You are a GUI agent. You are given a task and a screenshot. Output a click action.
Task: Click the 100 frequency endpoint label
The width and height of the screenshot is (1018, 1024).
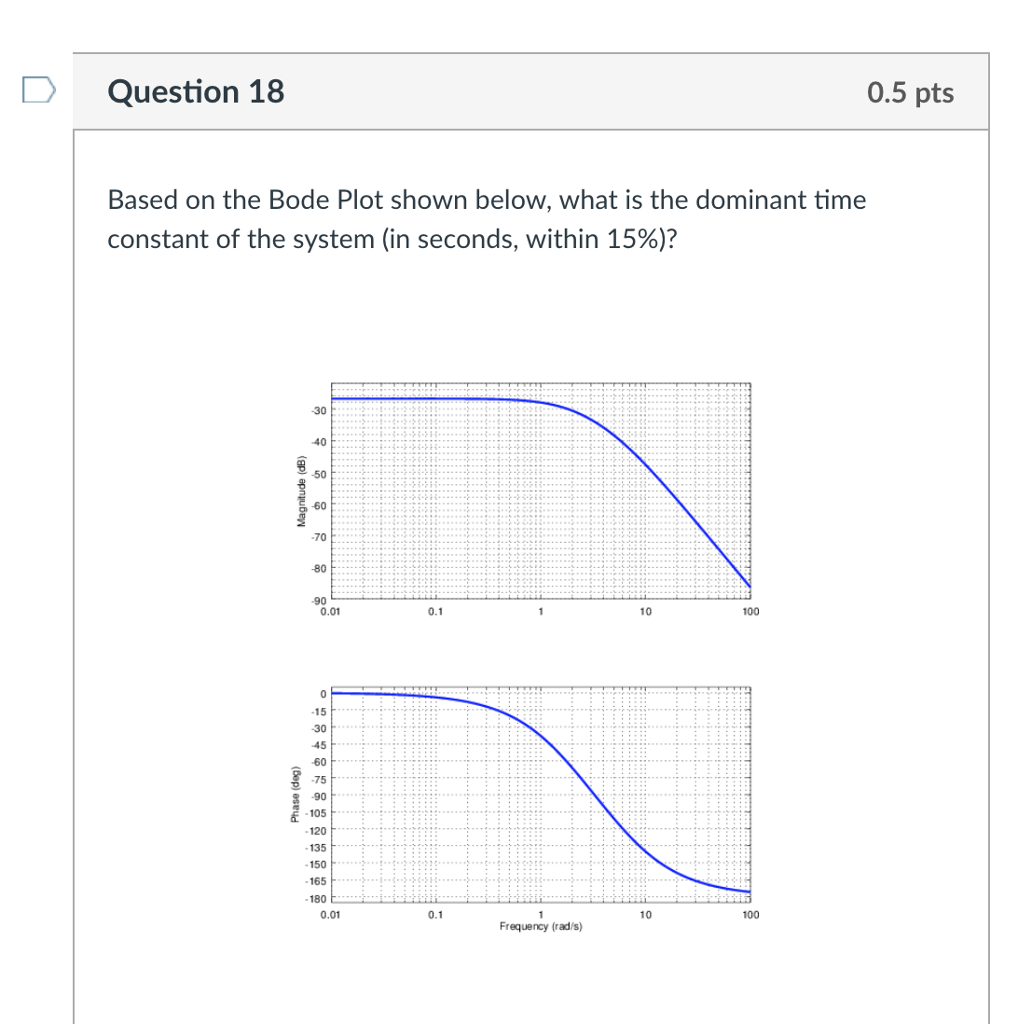pos(749,611)
